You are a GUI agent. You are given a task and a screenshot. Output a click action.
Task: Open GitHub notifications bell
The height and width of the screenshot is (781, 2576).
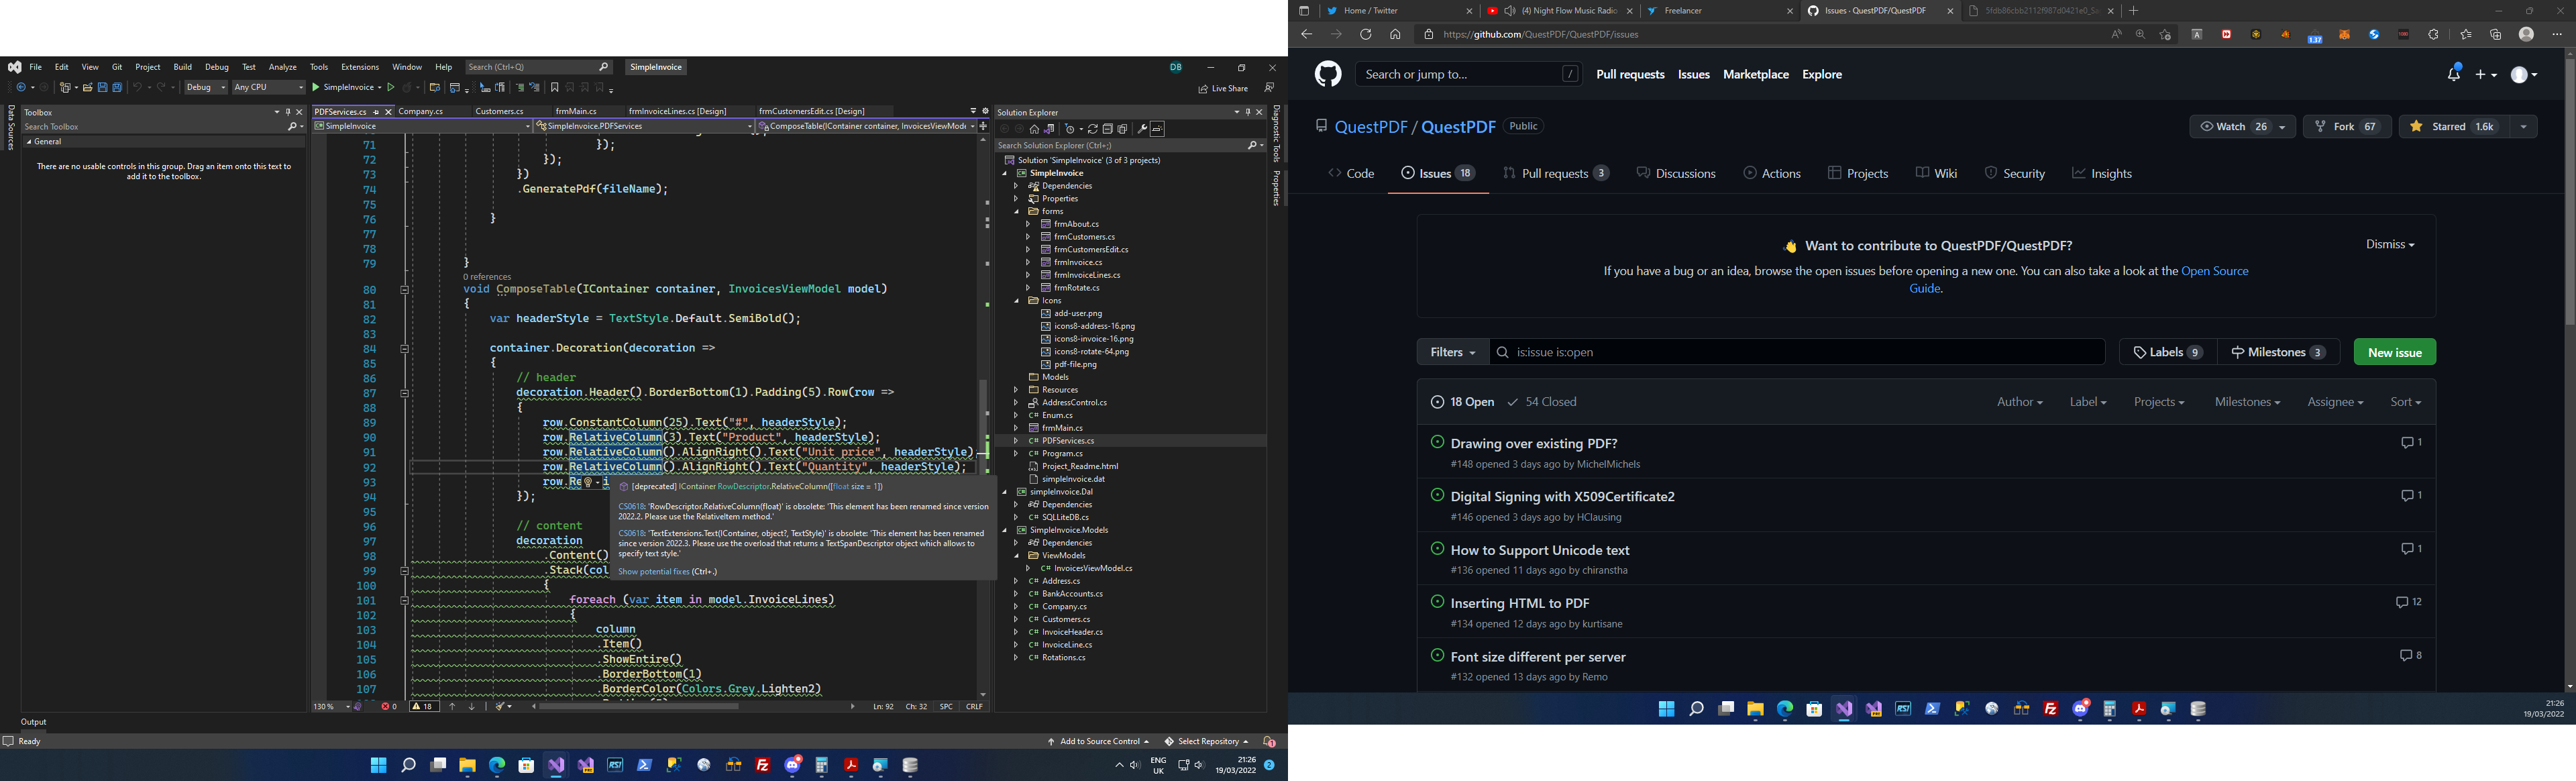(2453, 74)
